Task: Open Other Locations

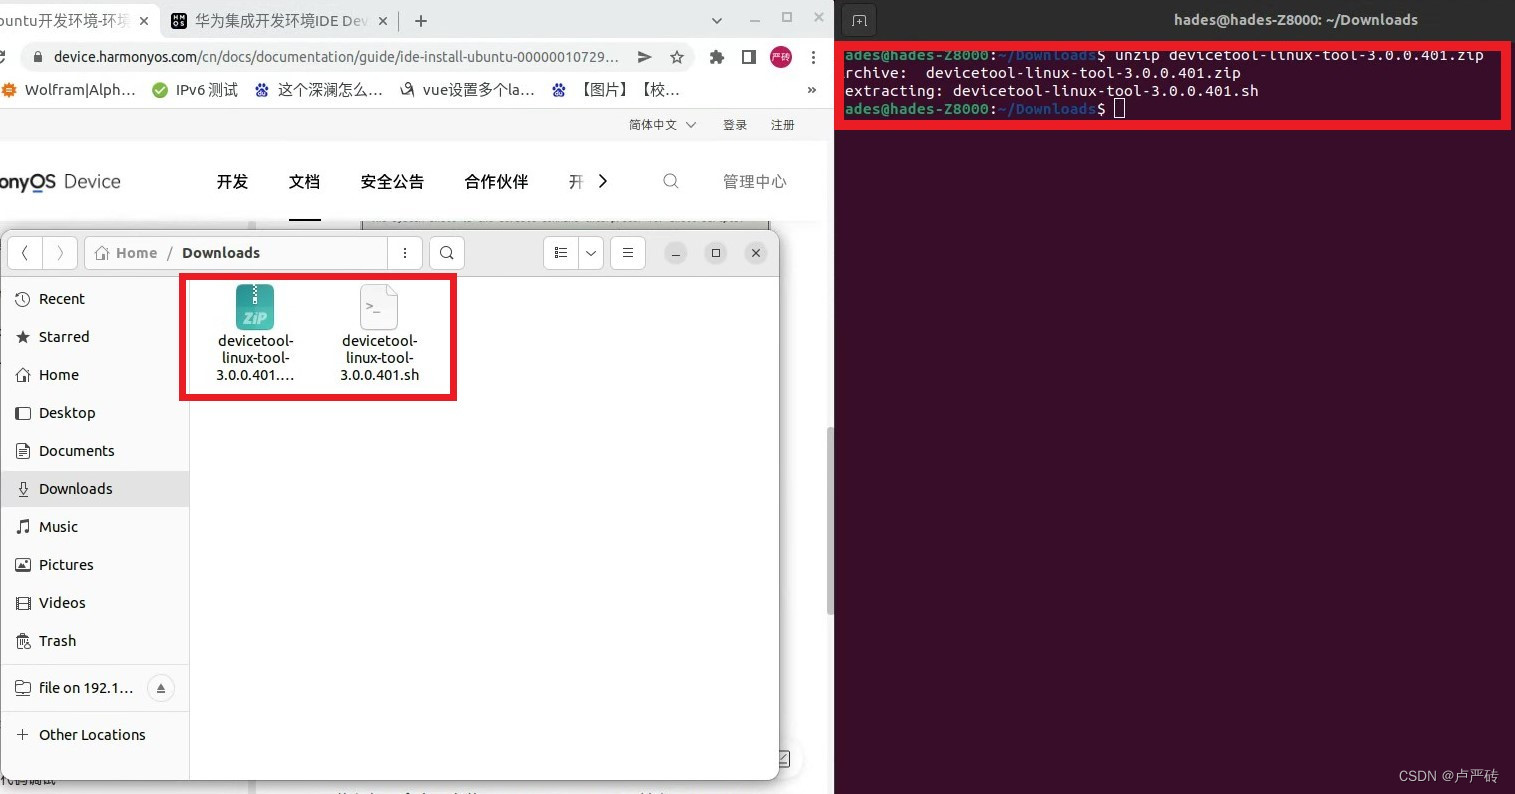Action: point(95,735)
